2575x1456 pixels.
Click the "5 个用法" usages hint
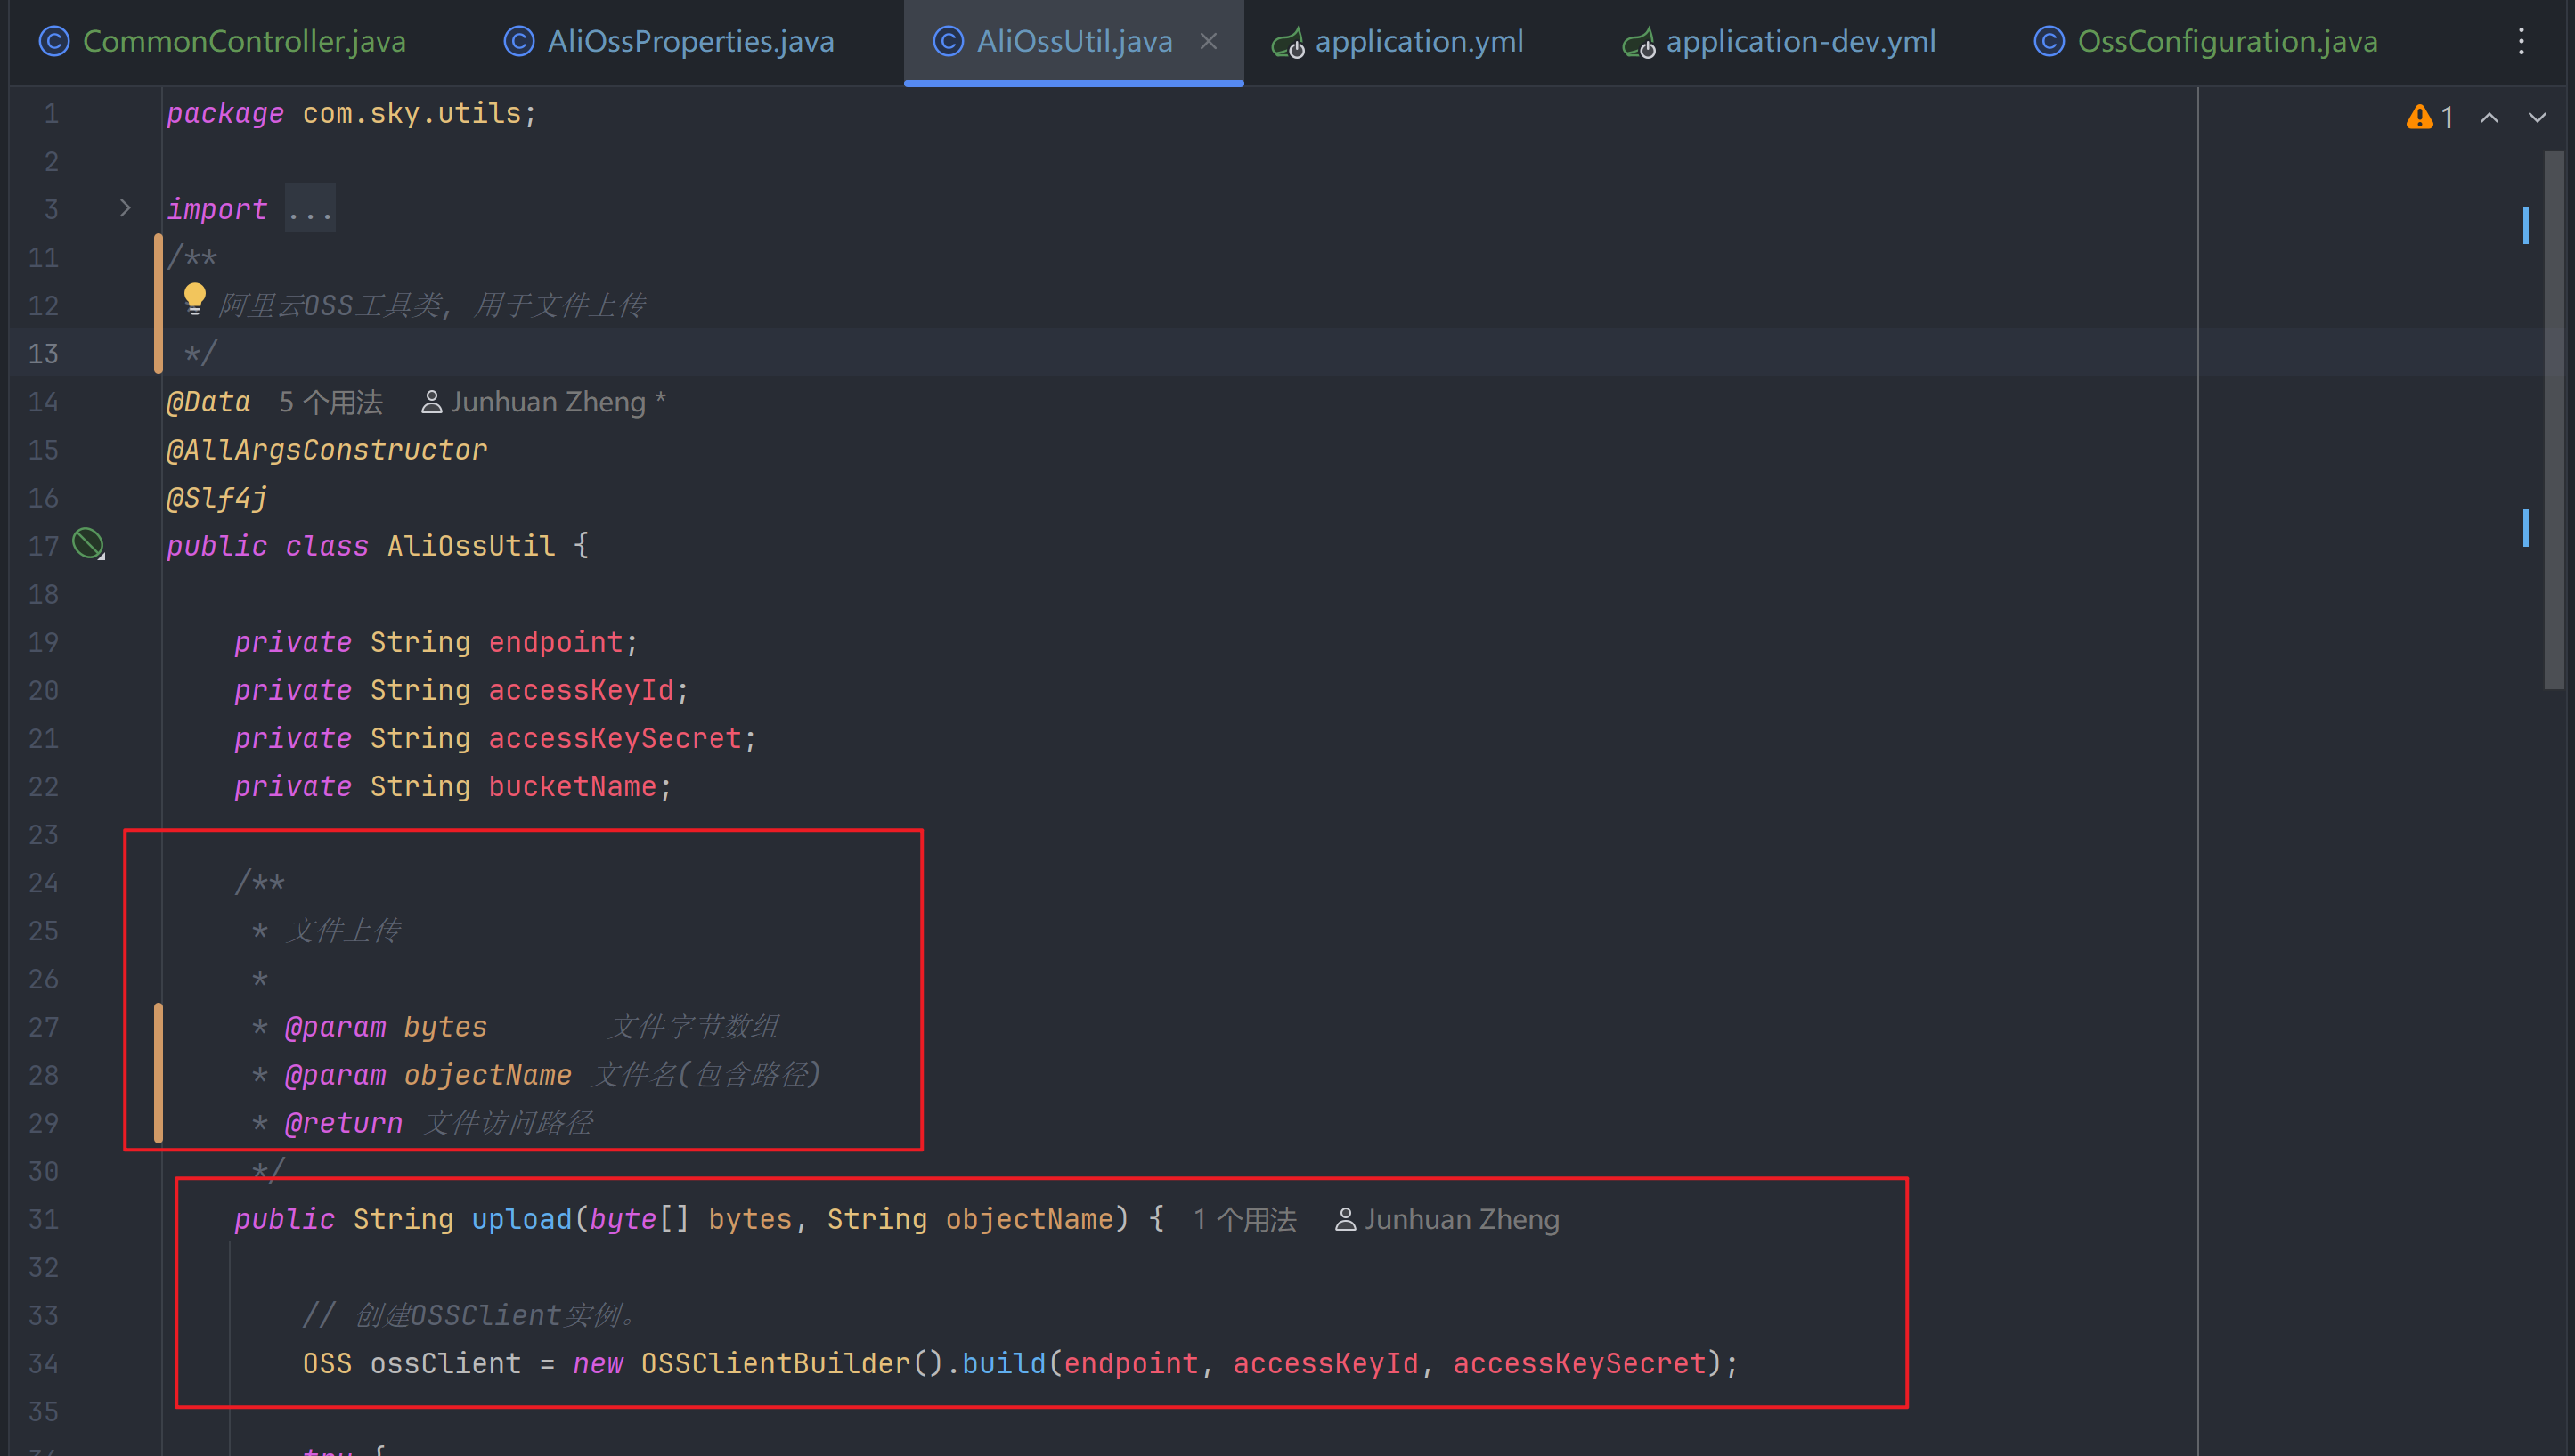tap(330, 402)
